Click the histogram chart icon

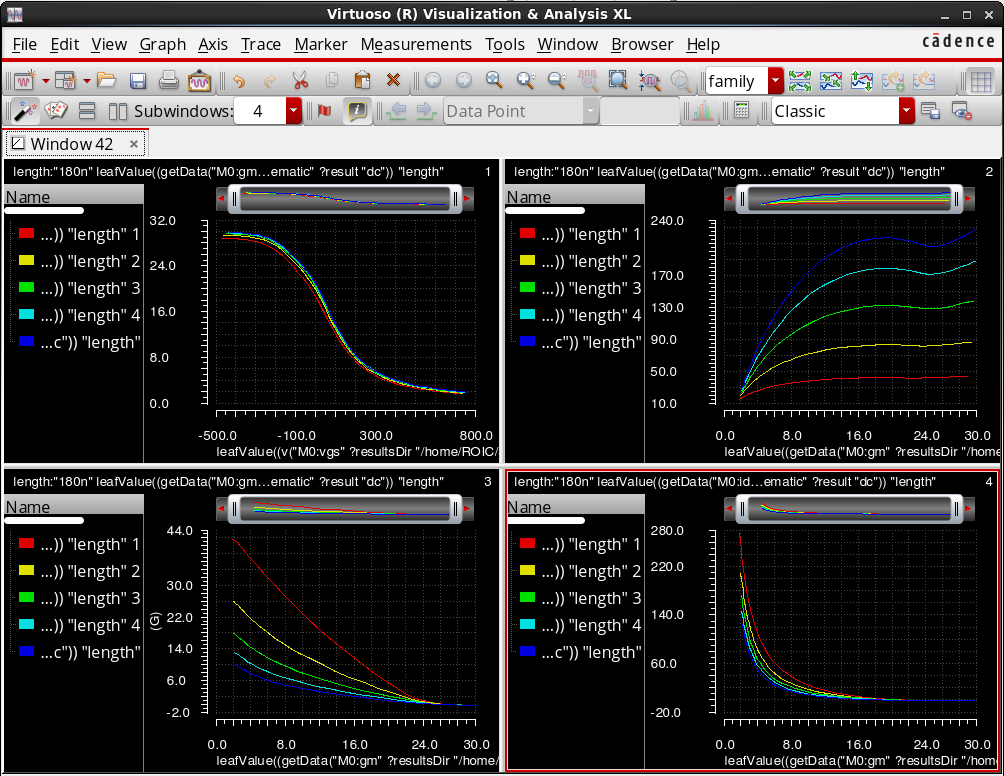pos(701,111)
